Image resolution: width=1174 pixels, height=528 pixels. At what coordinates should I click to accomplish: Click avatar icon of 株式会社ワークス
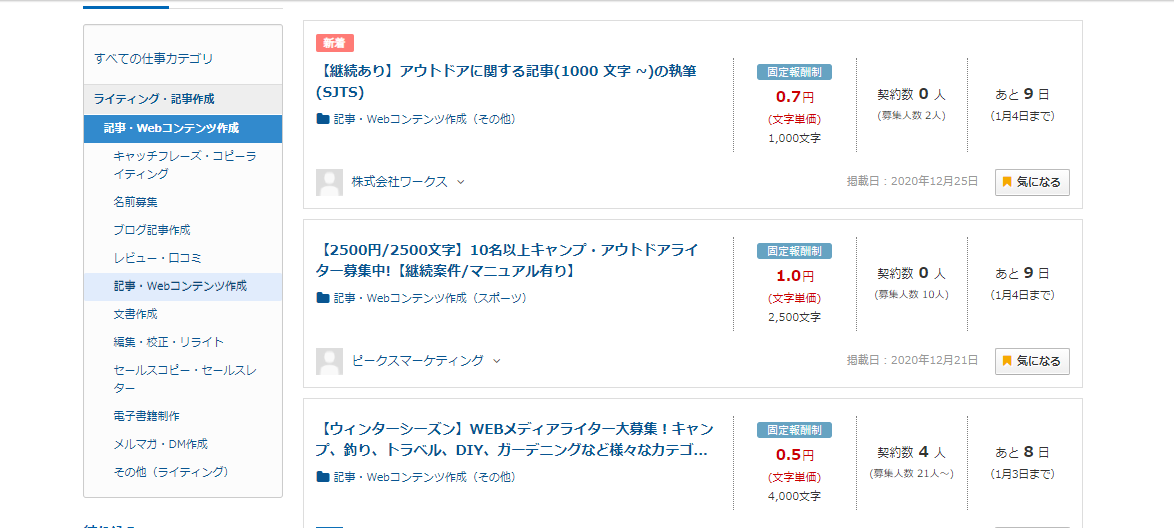(329, 182)
